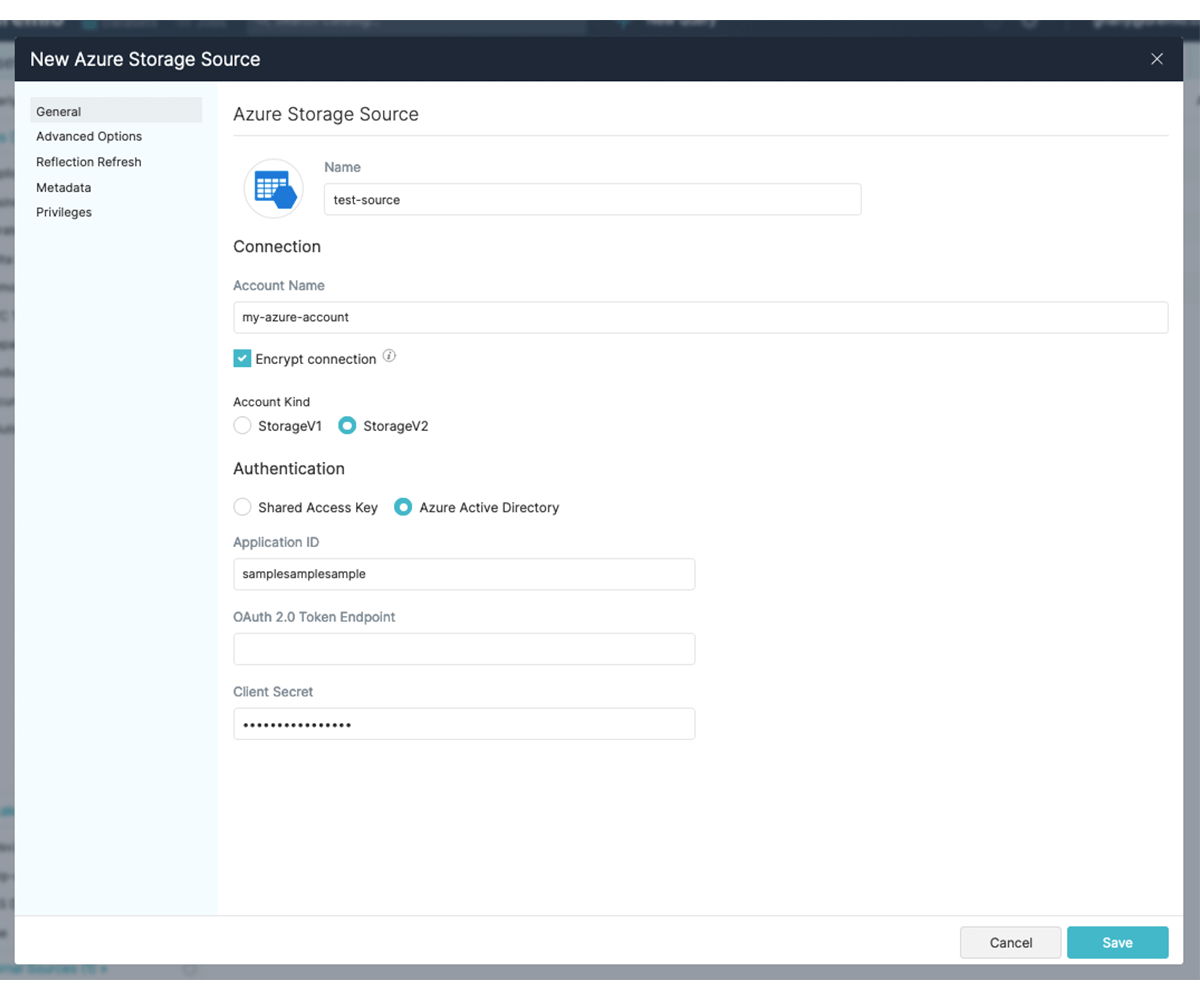Focus the Name field containing test-source
1200x1000 pixels.
pyautogui.click(x=593, y=199)
